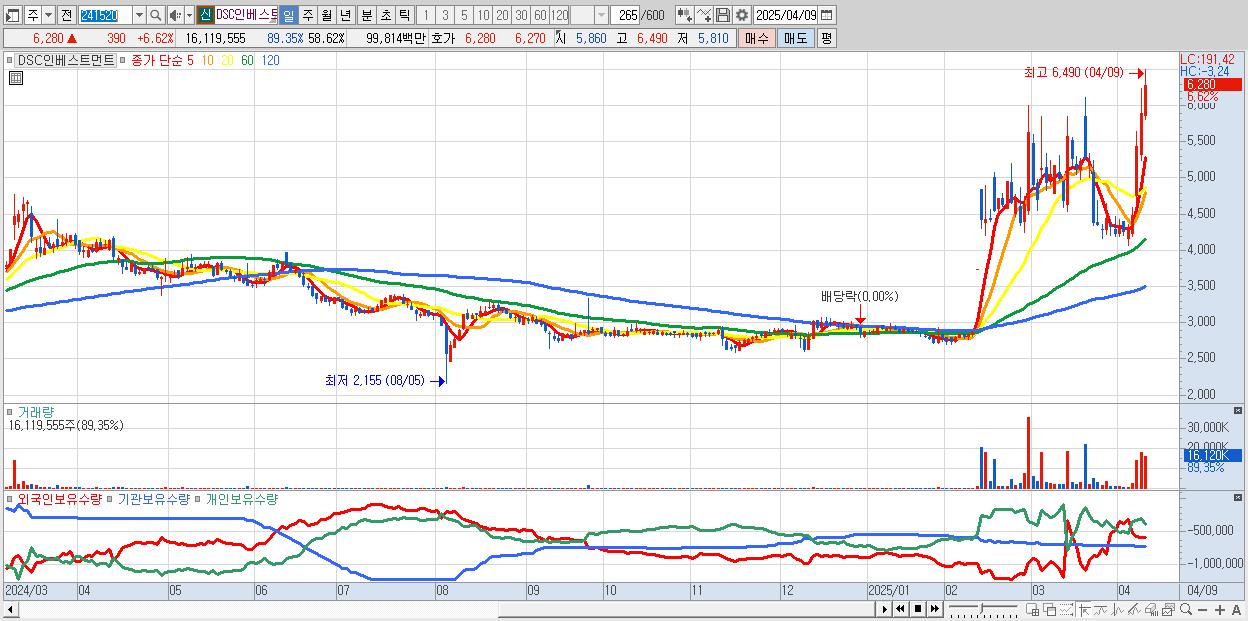
Task: Toggle the 종가 단순 moving average marker
Action: point(124,61)
